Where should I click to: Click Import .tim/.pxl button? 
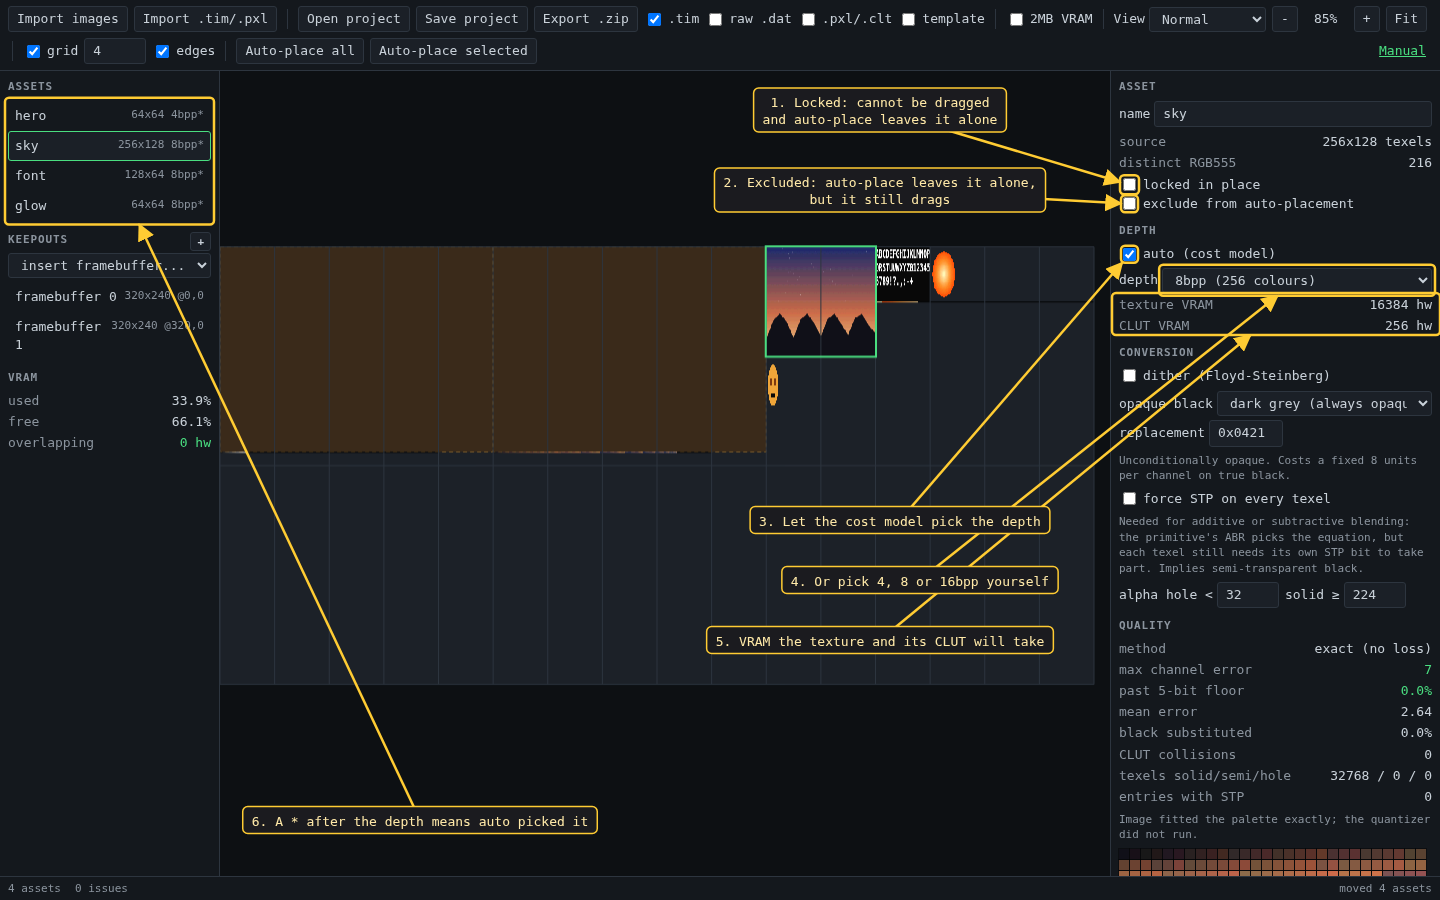(x=205, y=19)
